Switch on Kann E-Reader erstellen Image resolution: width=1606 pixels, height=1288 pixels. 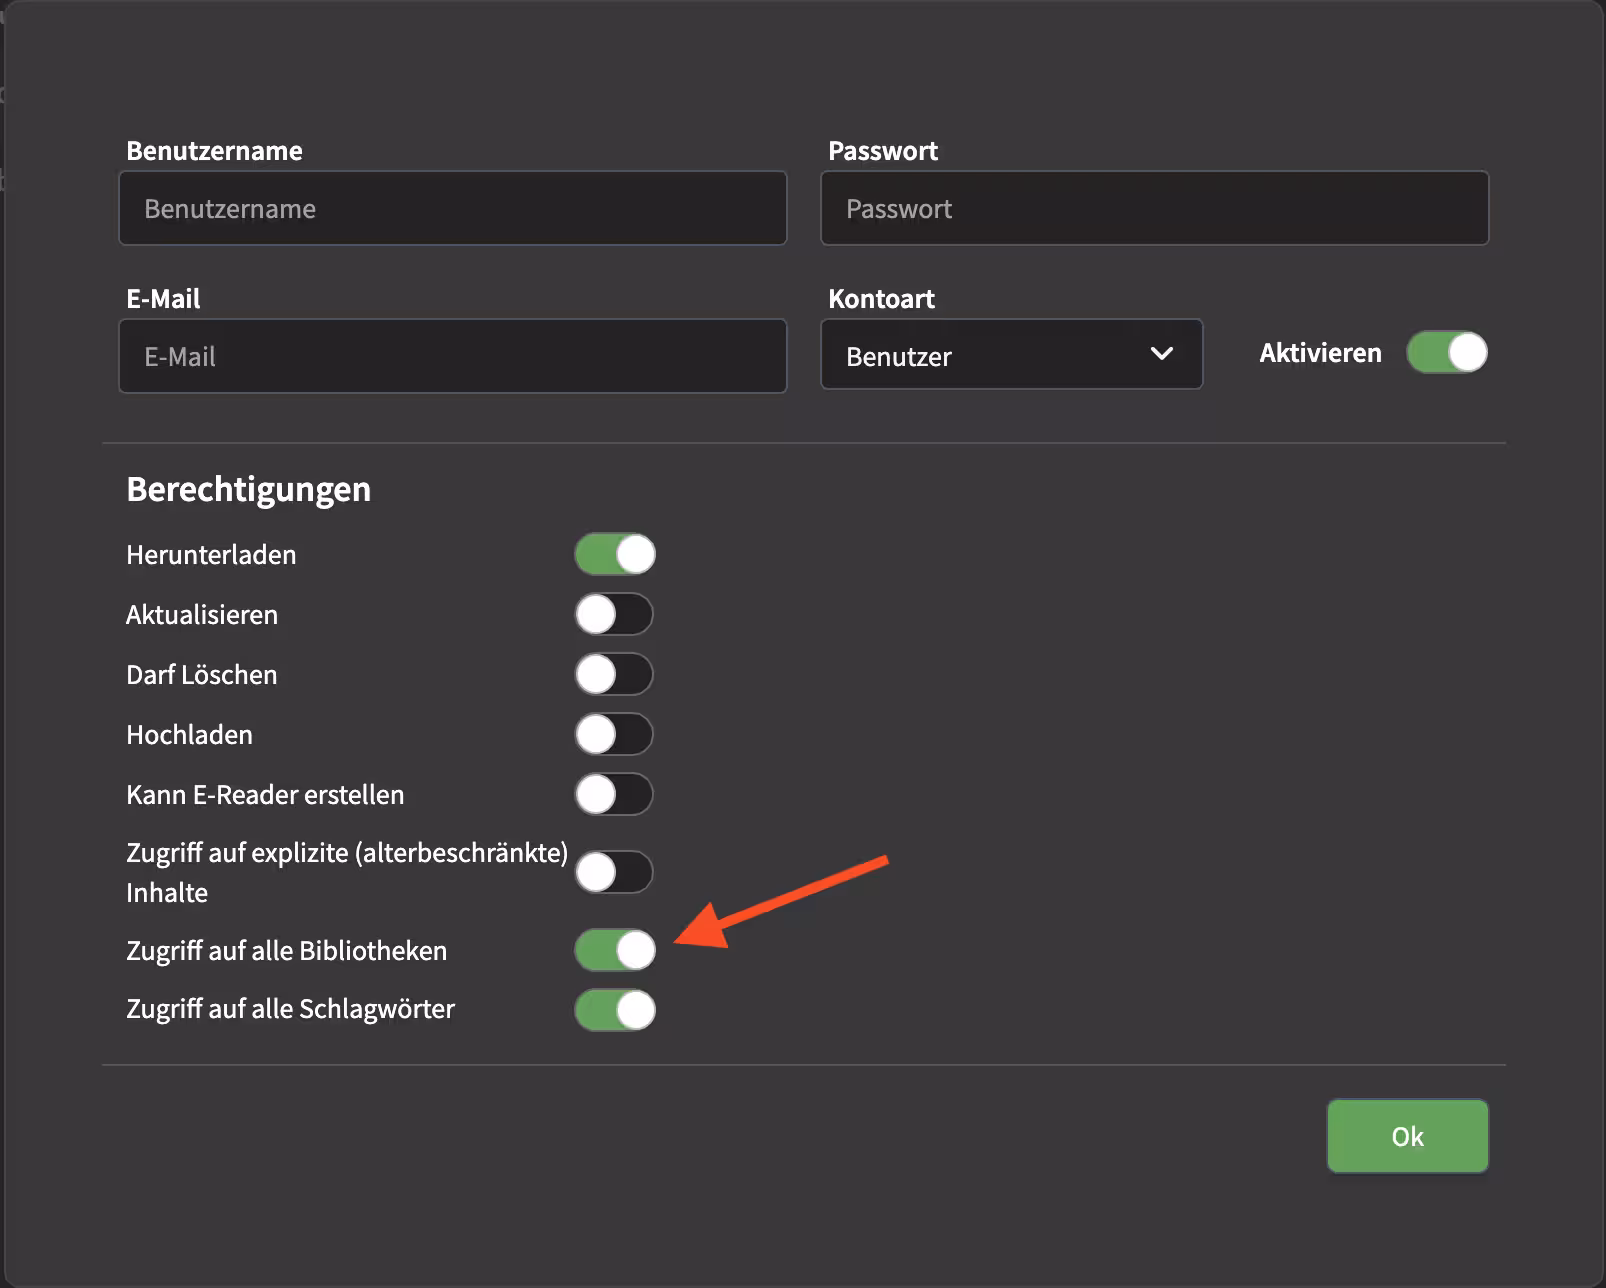coord(615,795)
